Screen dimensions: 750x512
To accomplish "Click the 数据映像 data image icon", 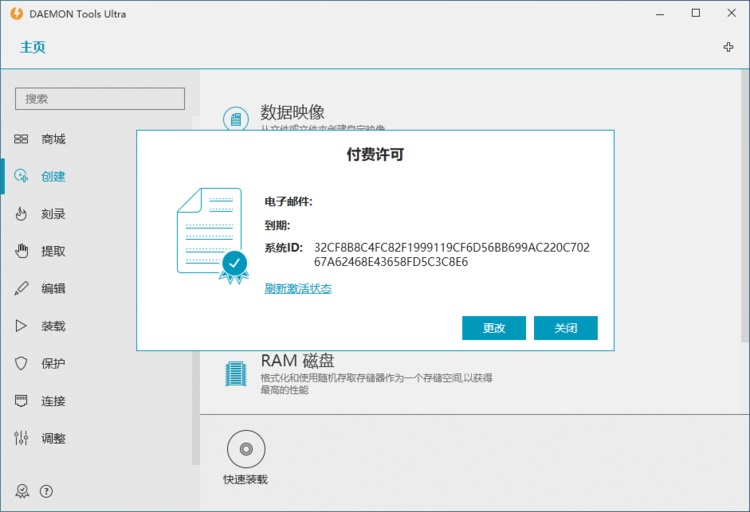I will (x=236, y=119).
